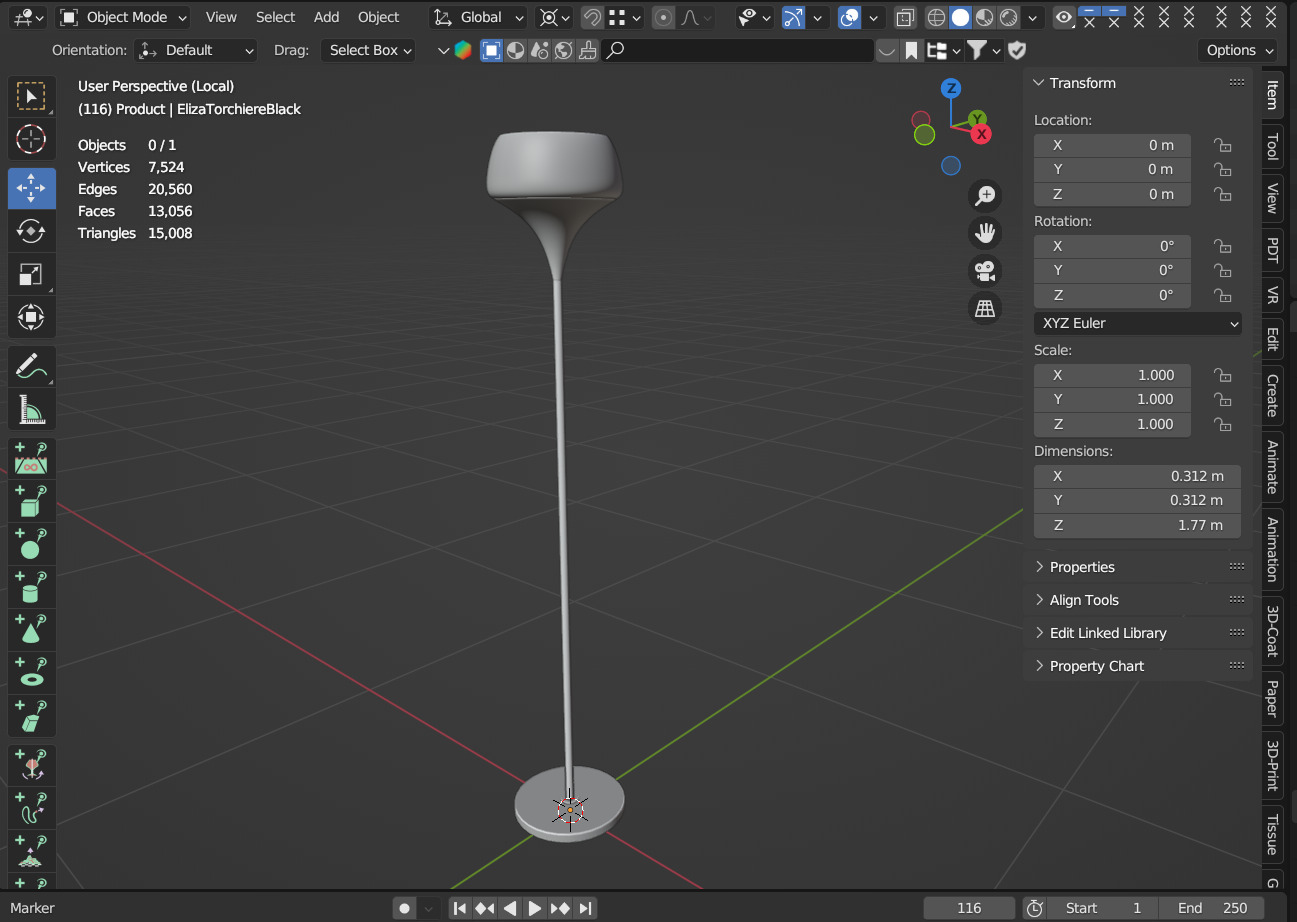The height and width of the screenshot is (922, 1297).
Task: Toggle proportional editing
Action: [x=663, y=17]
